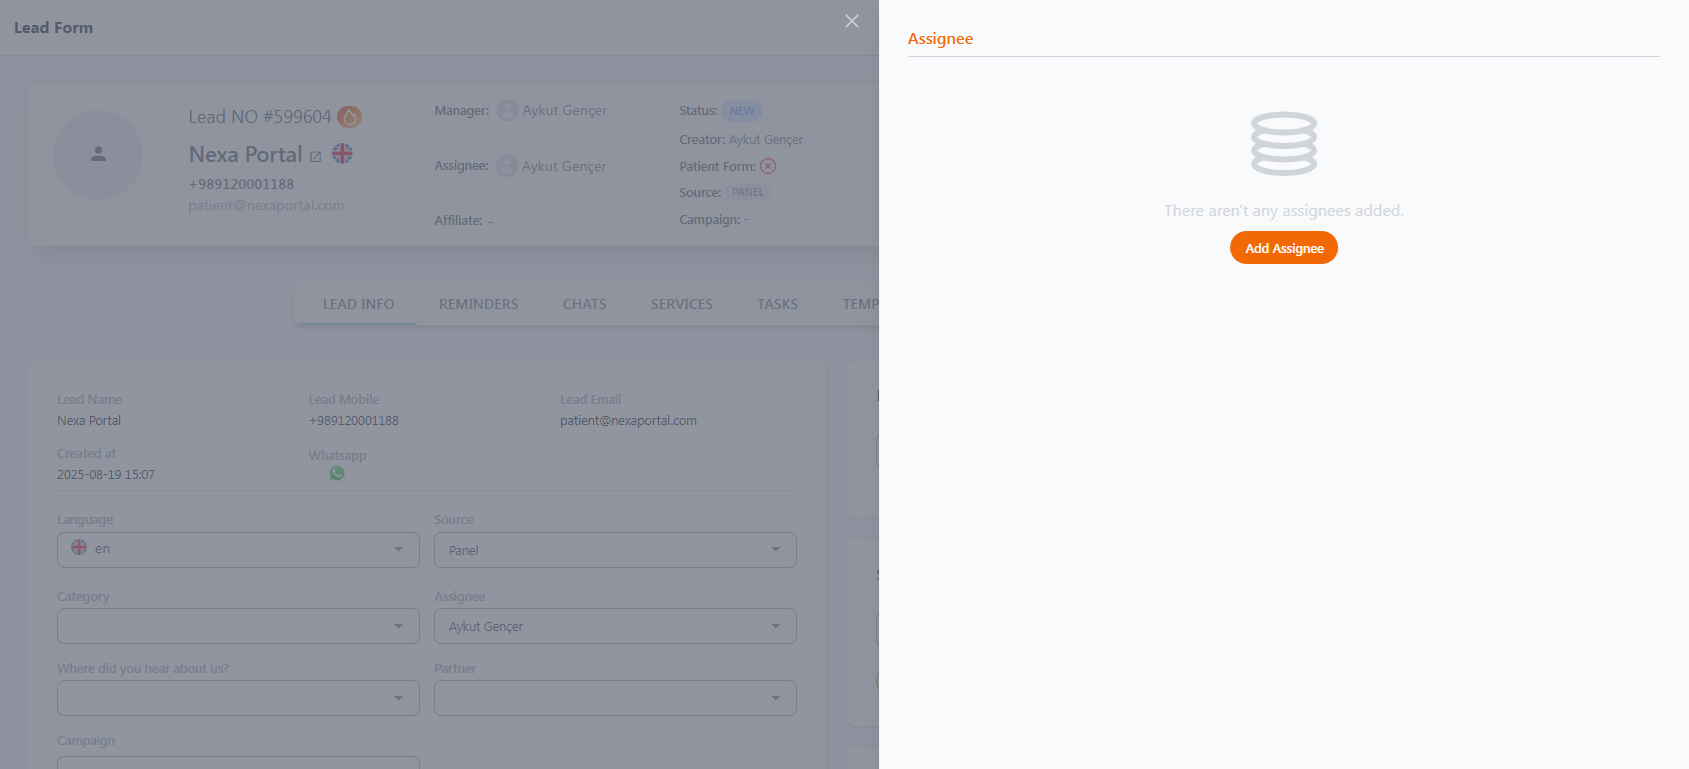Click the Assignee avatar icon in the header
The image size is (1689, 769).
click(507, 166)
